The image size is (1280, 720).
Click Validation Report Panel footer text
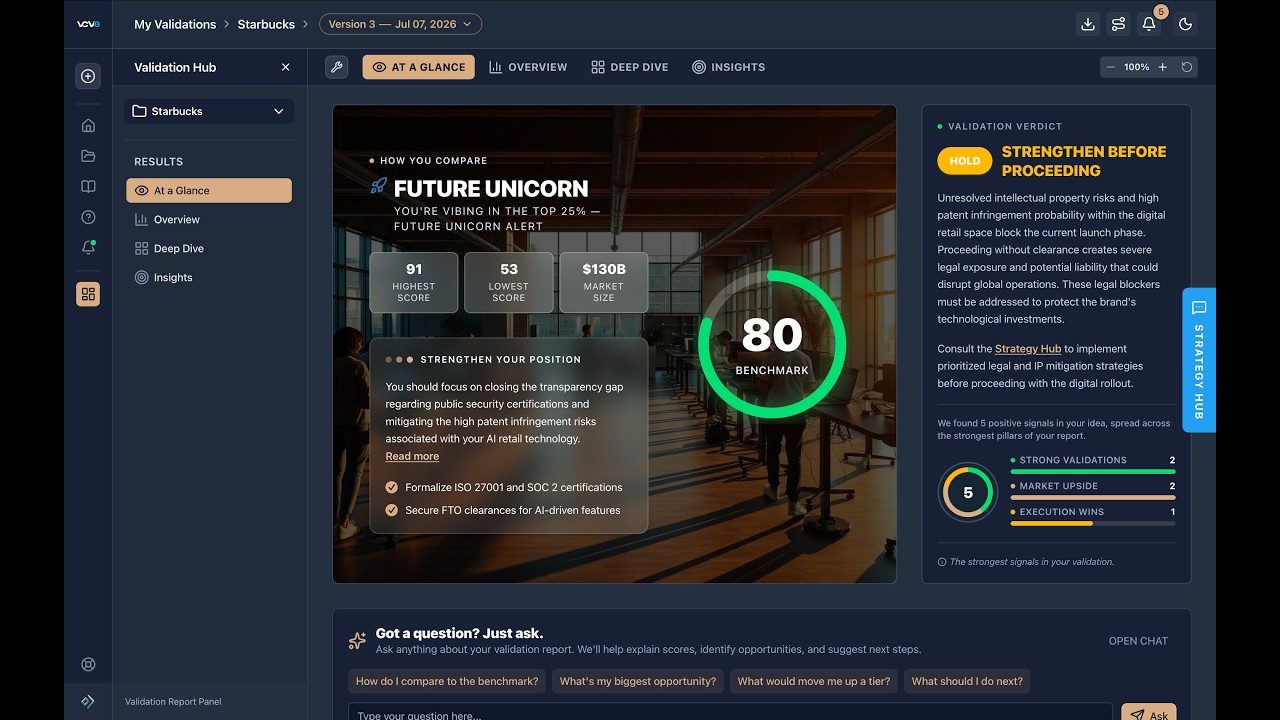[x=173, y=702]
